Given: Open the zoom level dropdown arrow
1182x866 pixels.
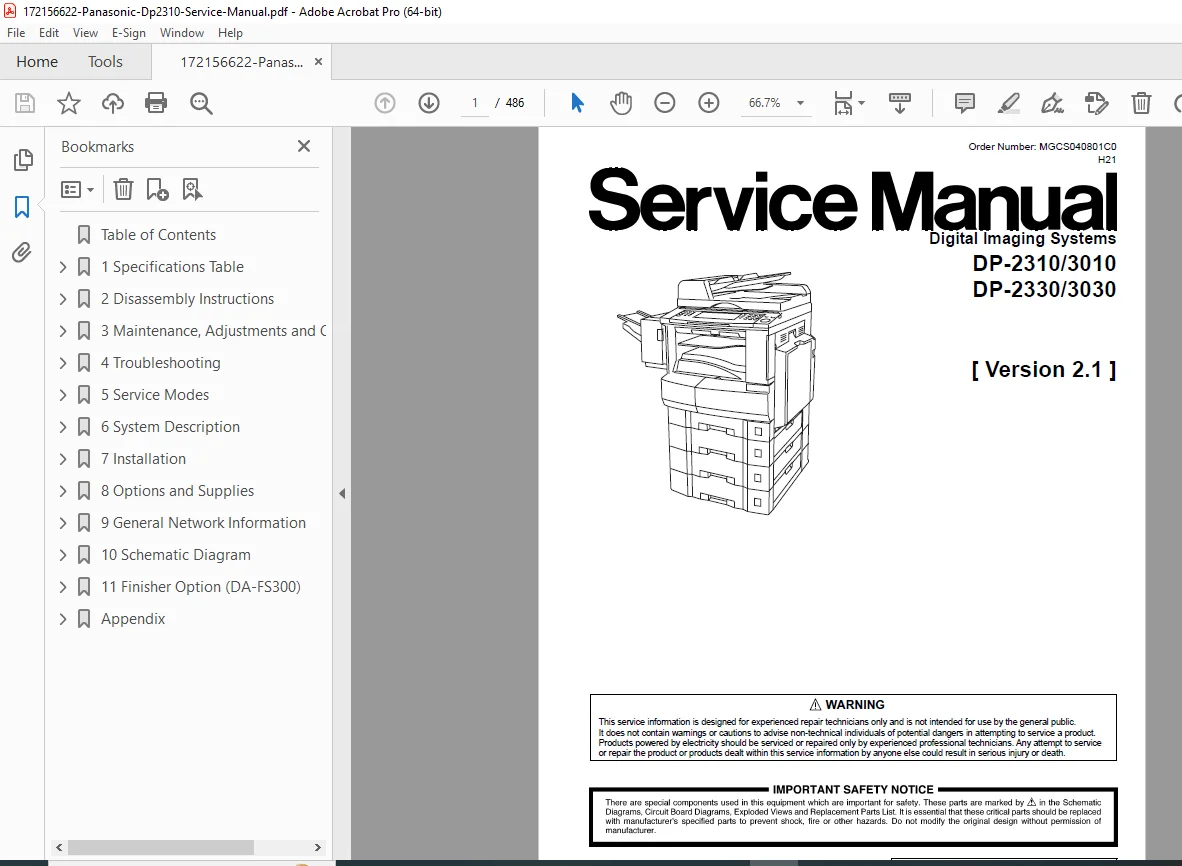Looking at the screenshot, I should coord(801,103).
